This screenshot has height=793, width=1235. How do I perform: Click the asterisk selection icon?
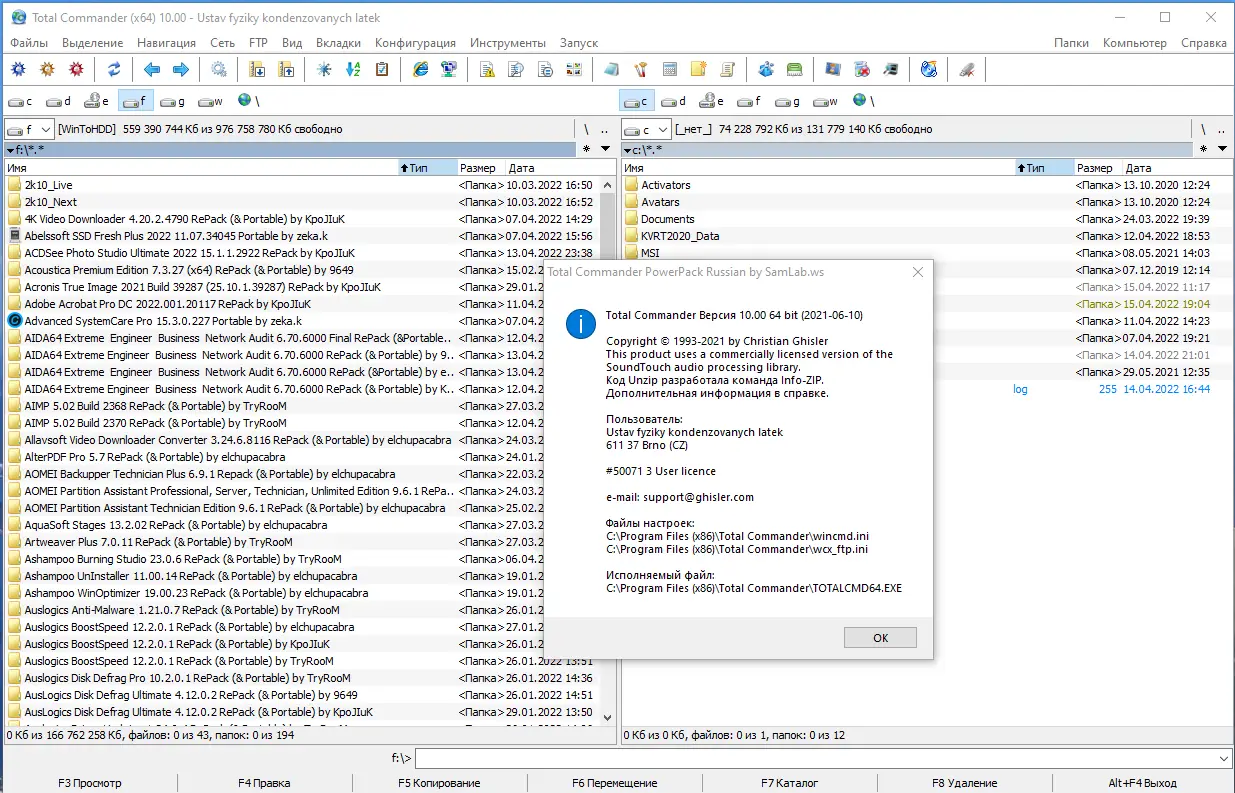coord(324,69)
